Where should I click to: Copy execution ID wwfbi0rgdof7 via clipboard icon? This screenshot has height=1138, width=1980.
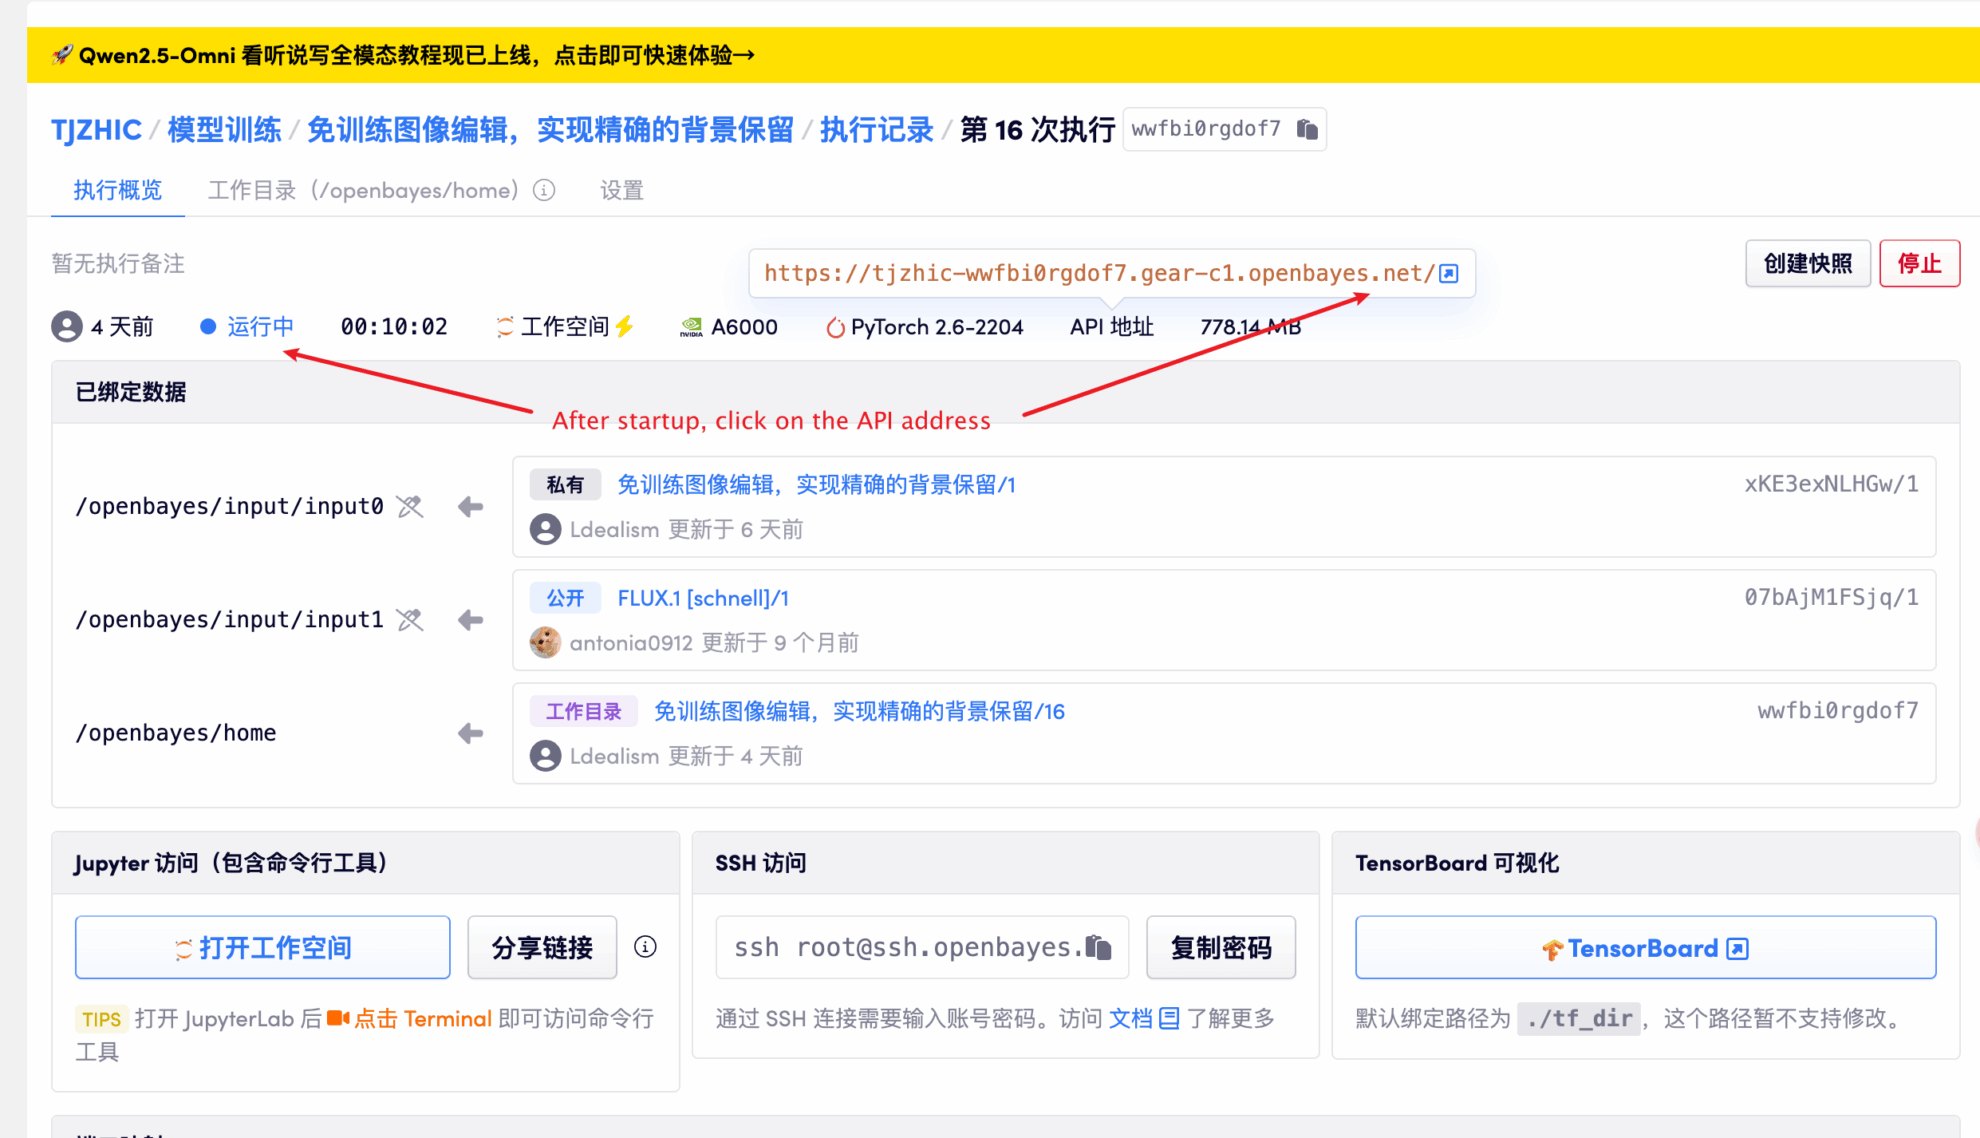tap(1307, 129)
